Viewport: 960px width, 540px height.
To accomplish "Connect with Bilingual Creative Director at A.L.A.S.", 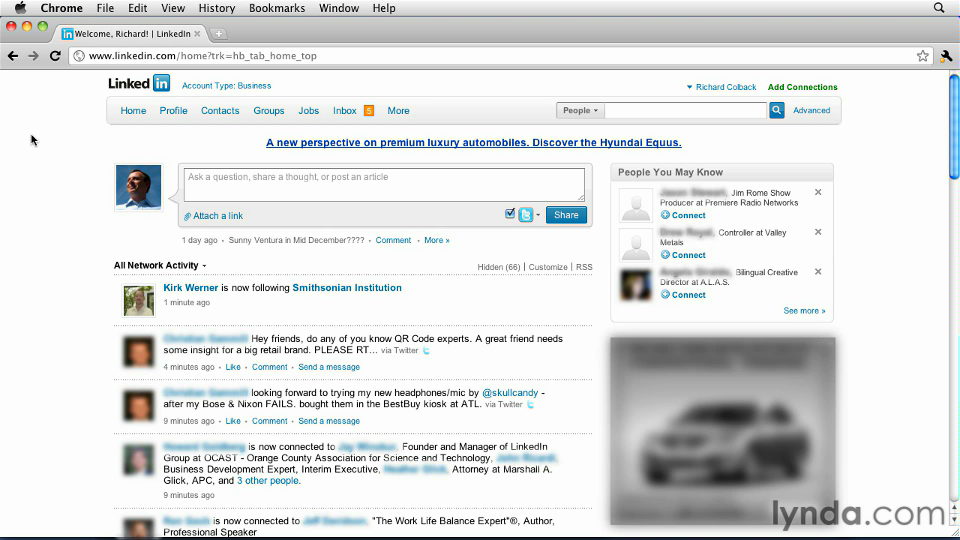I will 683,294.
